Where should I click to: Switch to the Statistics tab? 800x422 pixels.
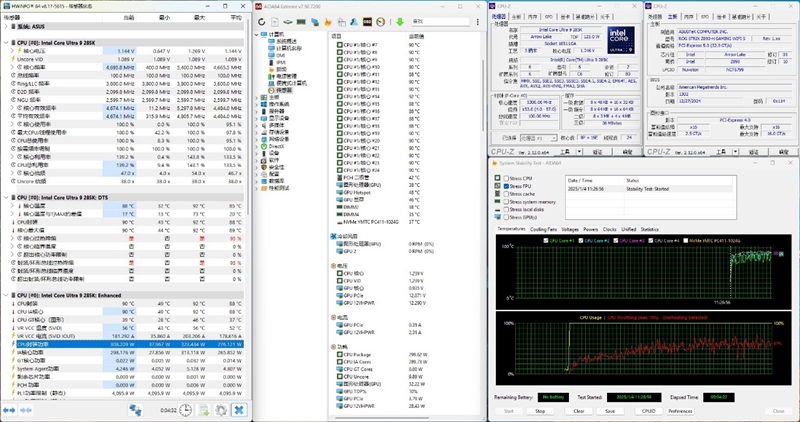(649, 230)
